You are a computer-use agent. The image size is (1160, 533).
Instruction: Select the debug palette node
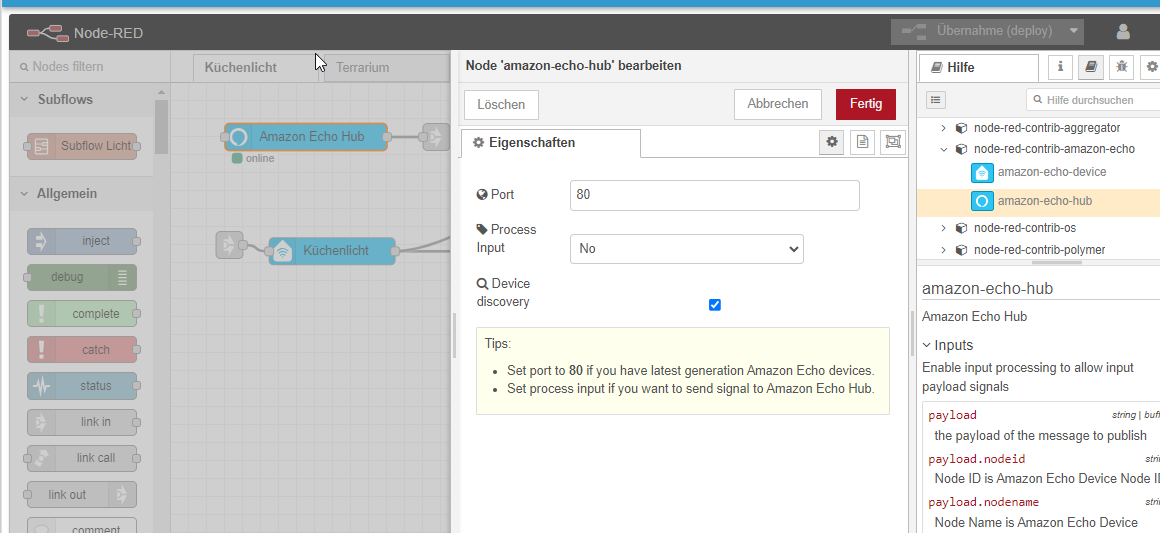click(81, 277)
